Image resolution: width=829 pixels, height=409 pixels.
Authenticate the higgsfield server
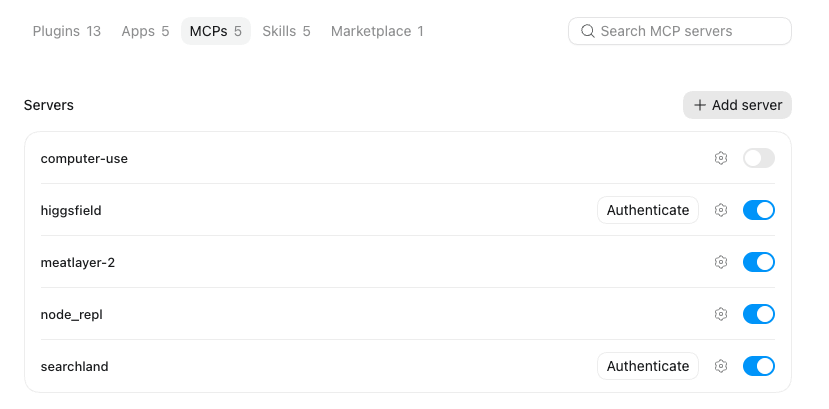click(648, 210)
